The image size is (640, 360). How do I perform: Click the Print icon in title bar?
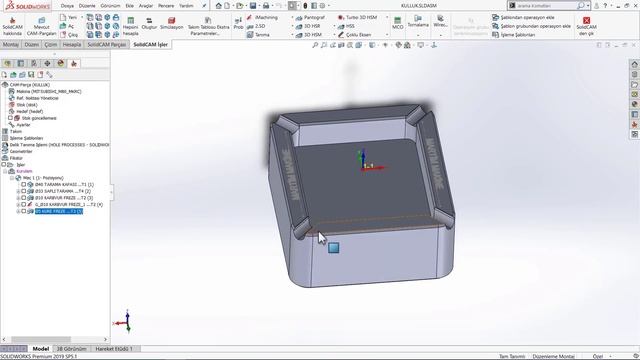pyautogui.click(x=266, y=6)
